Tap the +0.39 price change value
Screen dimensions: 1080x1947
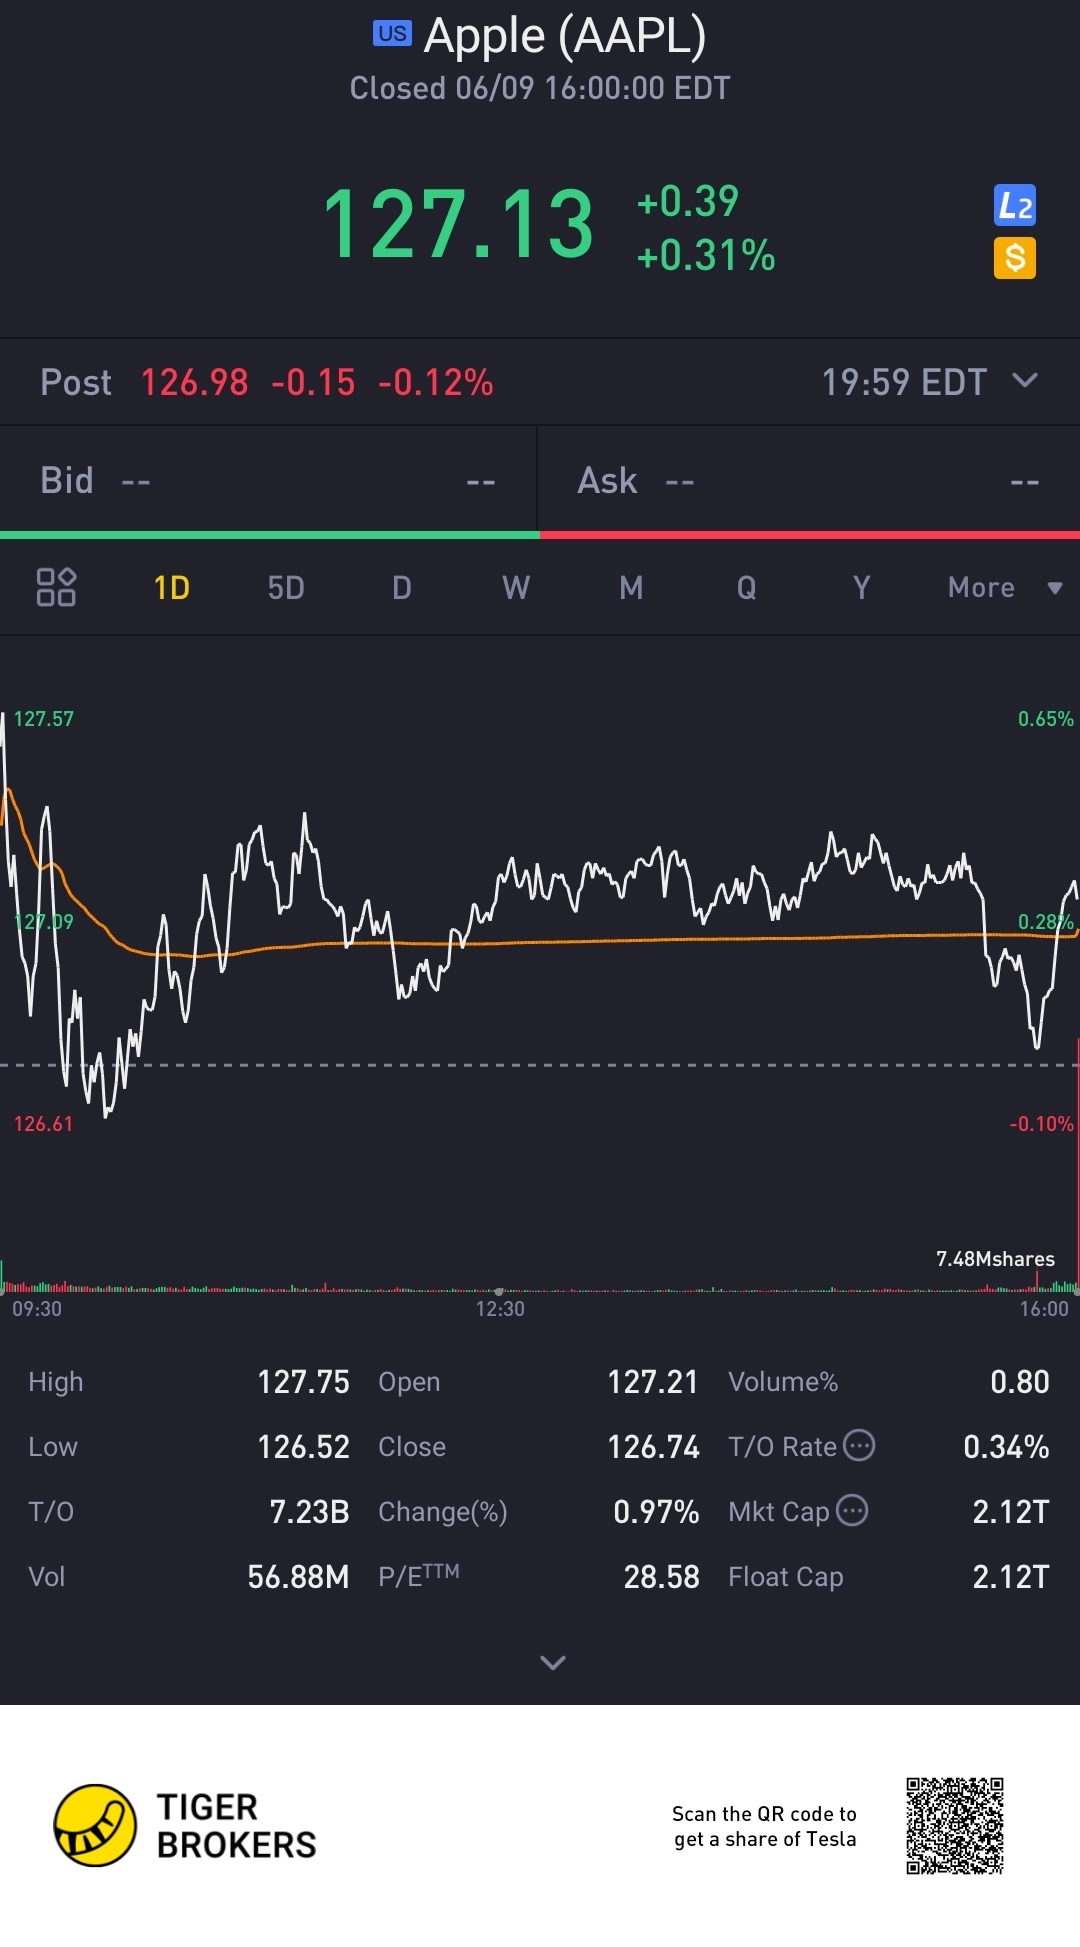coord(688,201)
